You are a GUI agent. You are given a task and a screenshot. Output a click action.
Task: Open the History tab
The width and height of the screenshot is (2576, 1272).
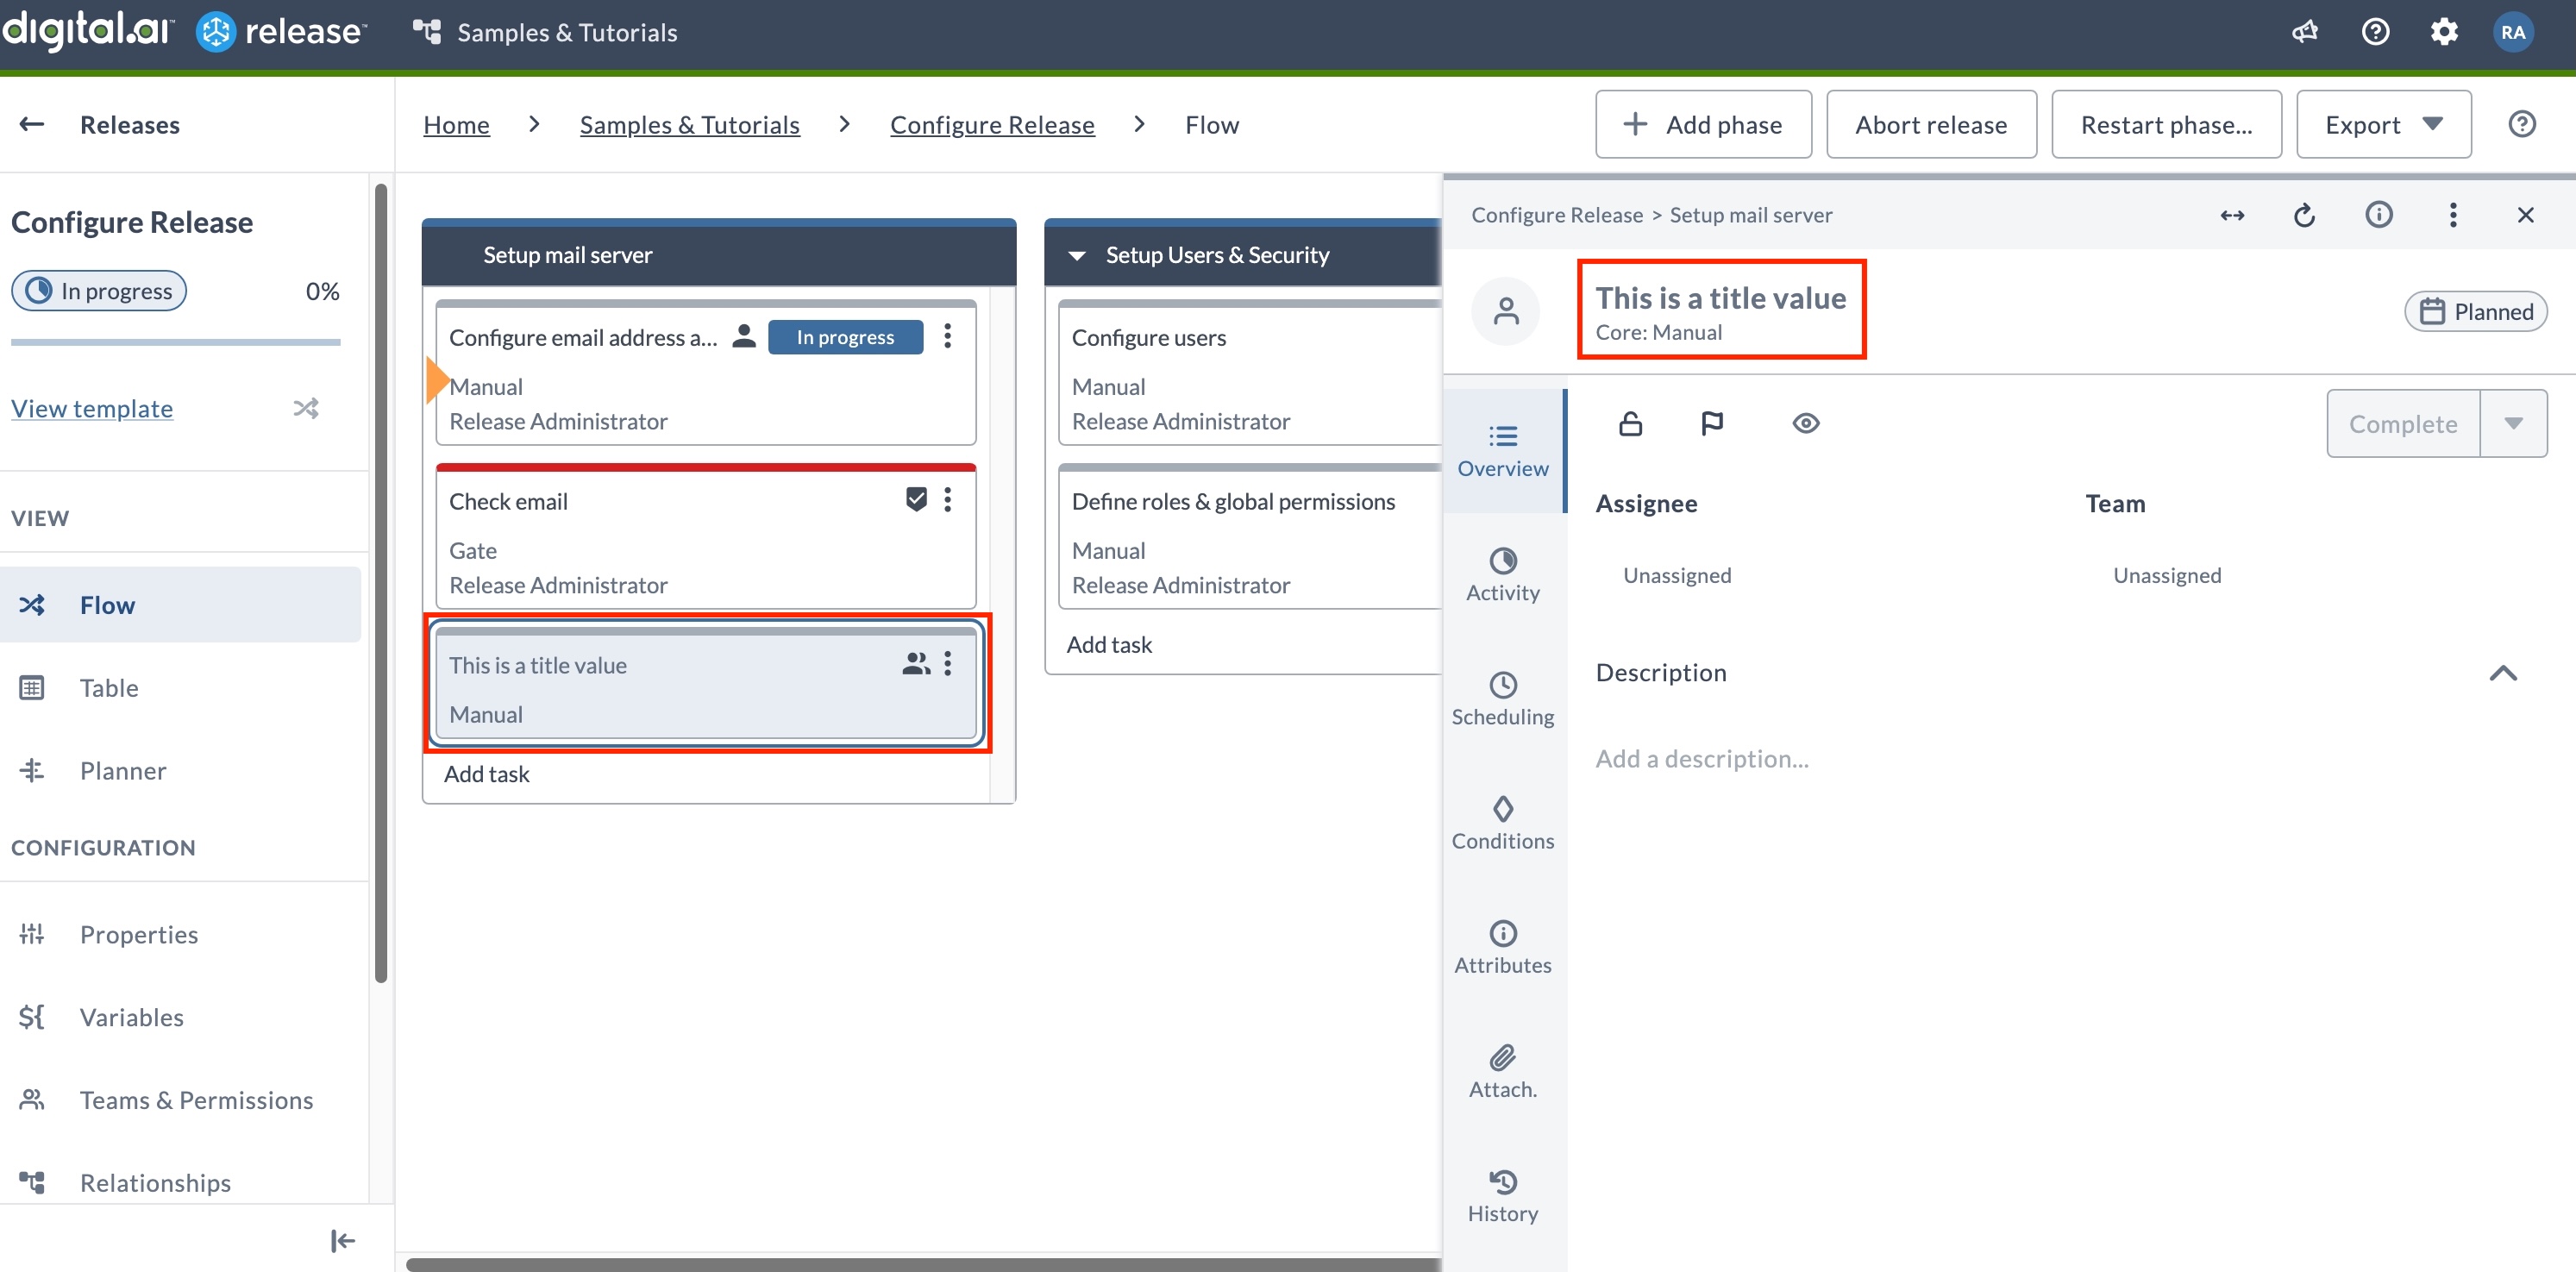1503,1195
